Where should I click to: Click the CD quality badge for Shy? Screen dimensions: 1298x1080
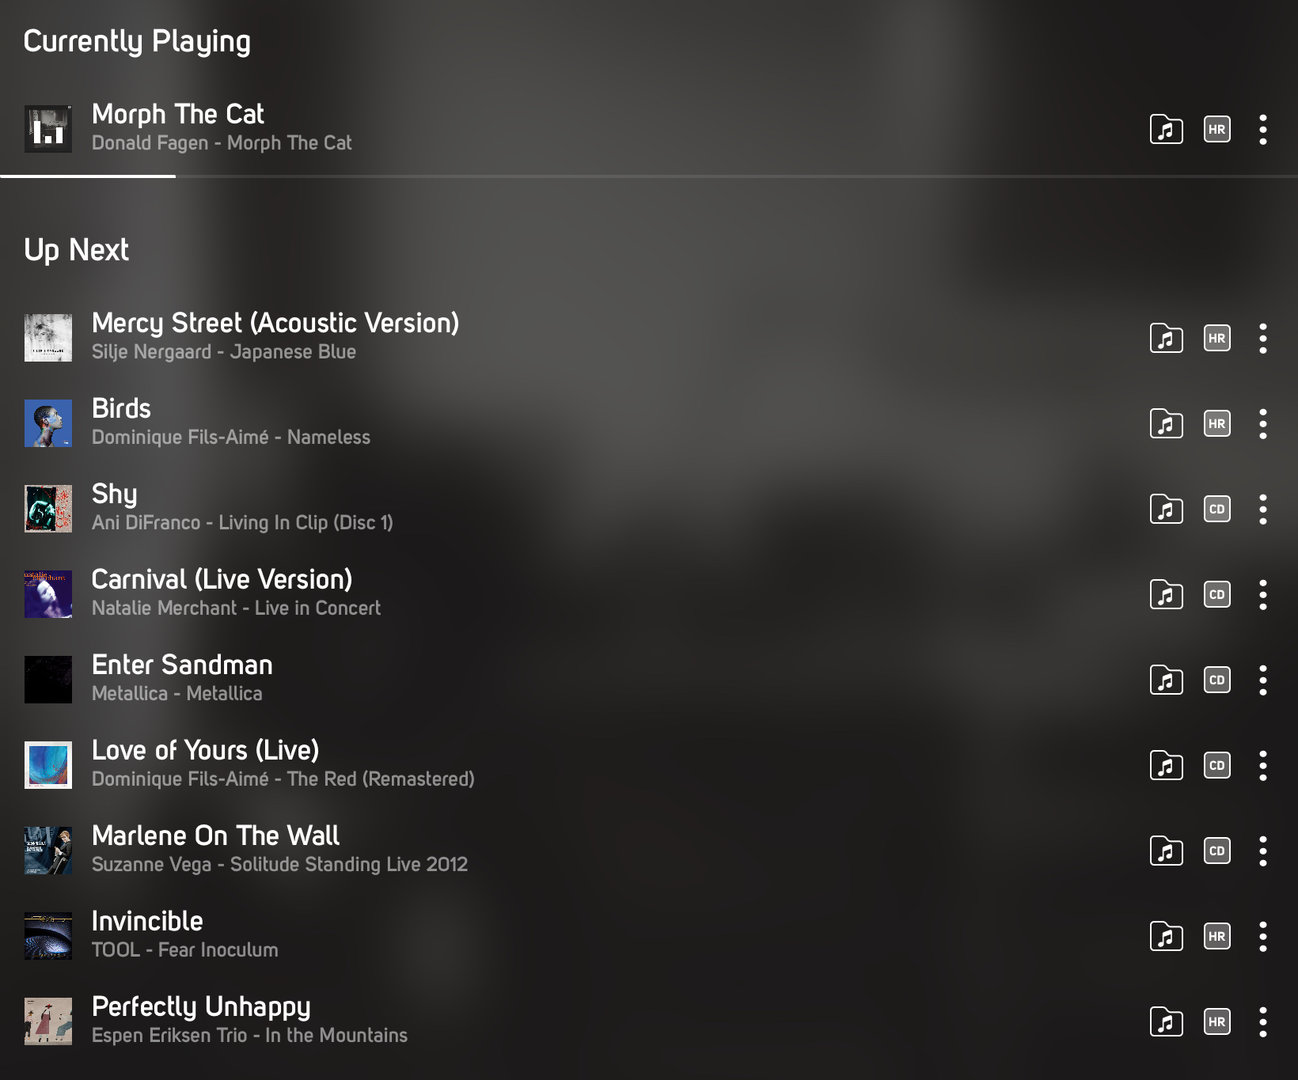1216,509
